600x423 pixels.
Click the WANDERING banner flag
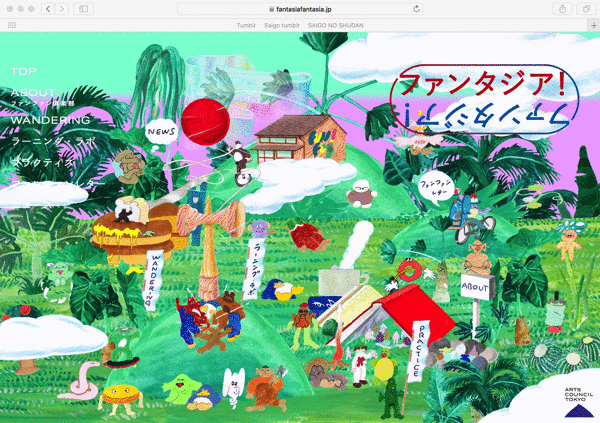pyautogui.click(x=155, y=279)
